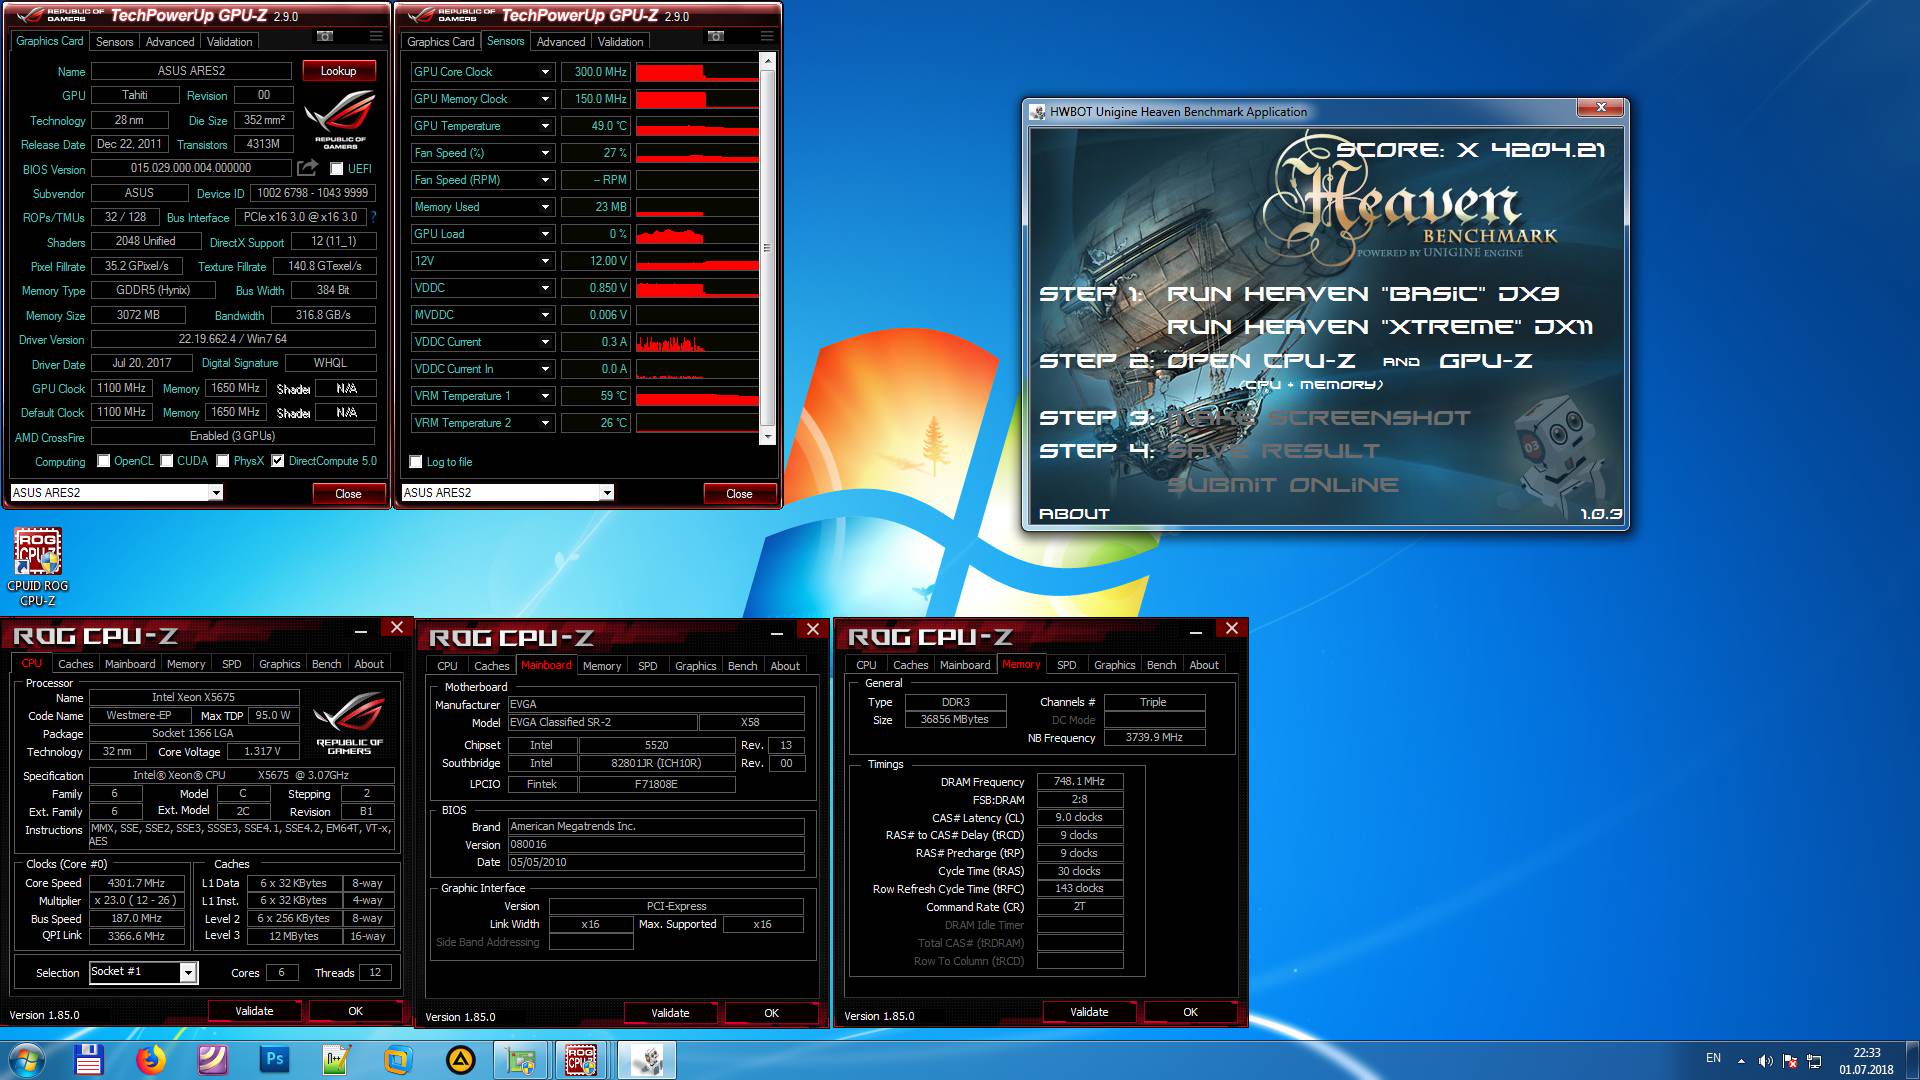Click the camera icon in GPU-Z Sensors window
This screenshot has width=1920, height=1080.
[716, 37]
